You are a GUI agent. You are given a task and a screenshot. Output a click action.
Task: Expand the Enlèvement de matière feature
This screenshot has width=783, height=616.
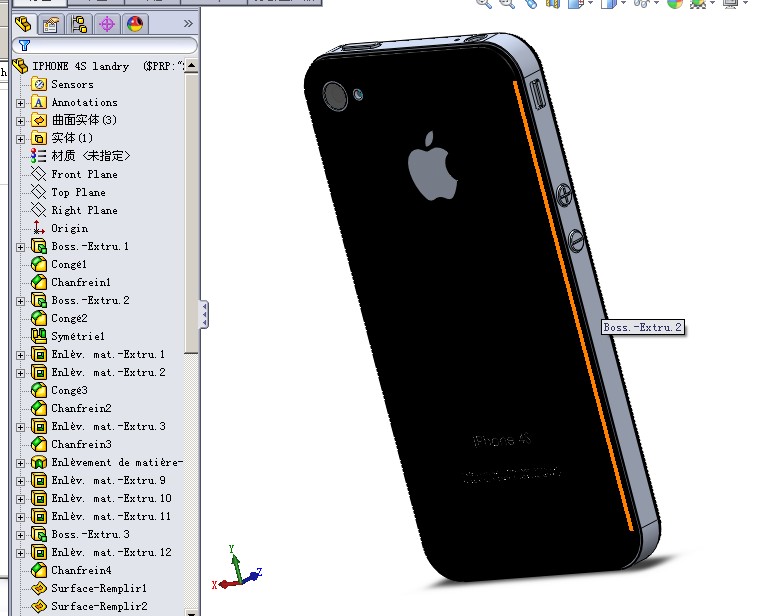pos(20,463)
